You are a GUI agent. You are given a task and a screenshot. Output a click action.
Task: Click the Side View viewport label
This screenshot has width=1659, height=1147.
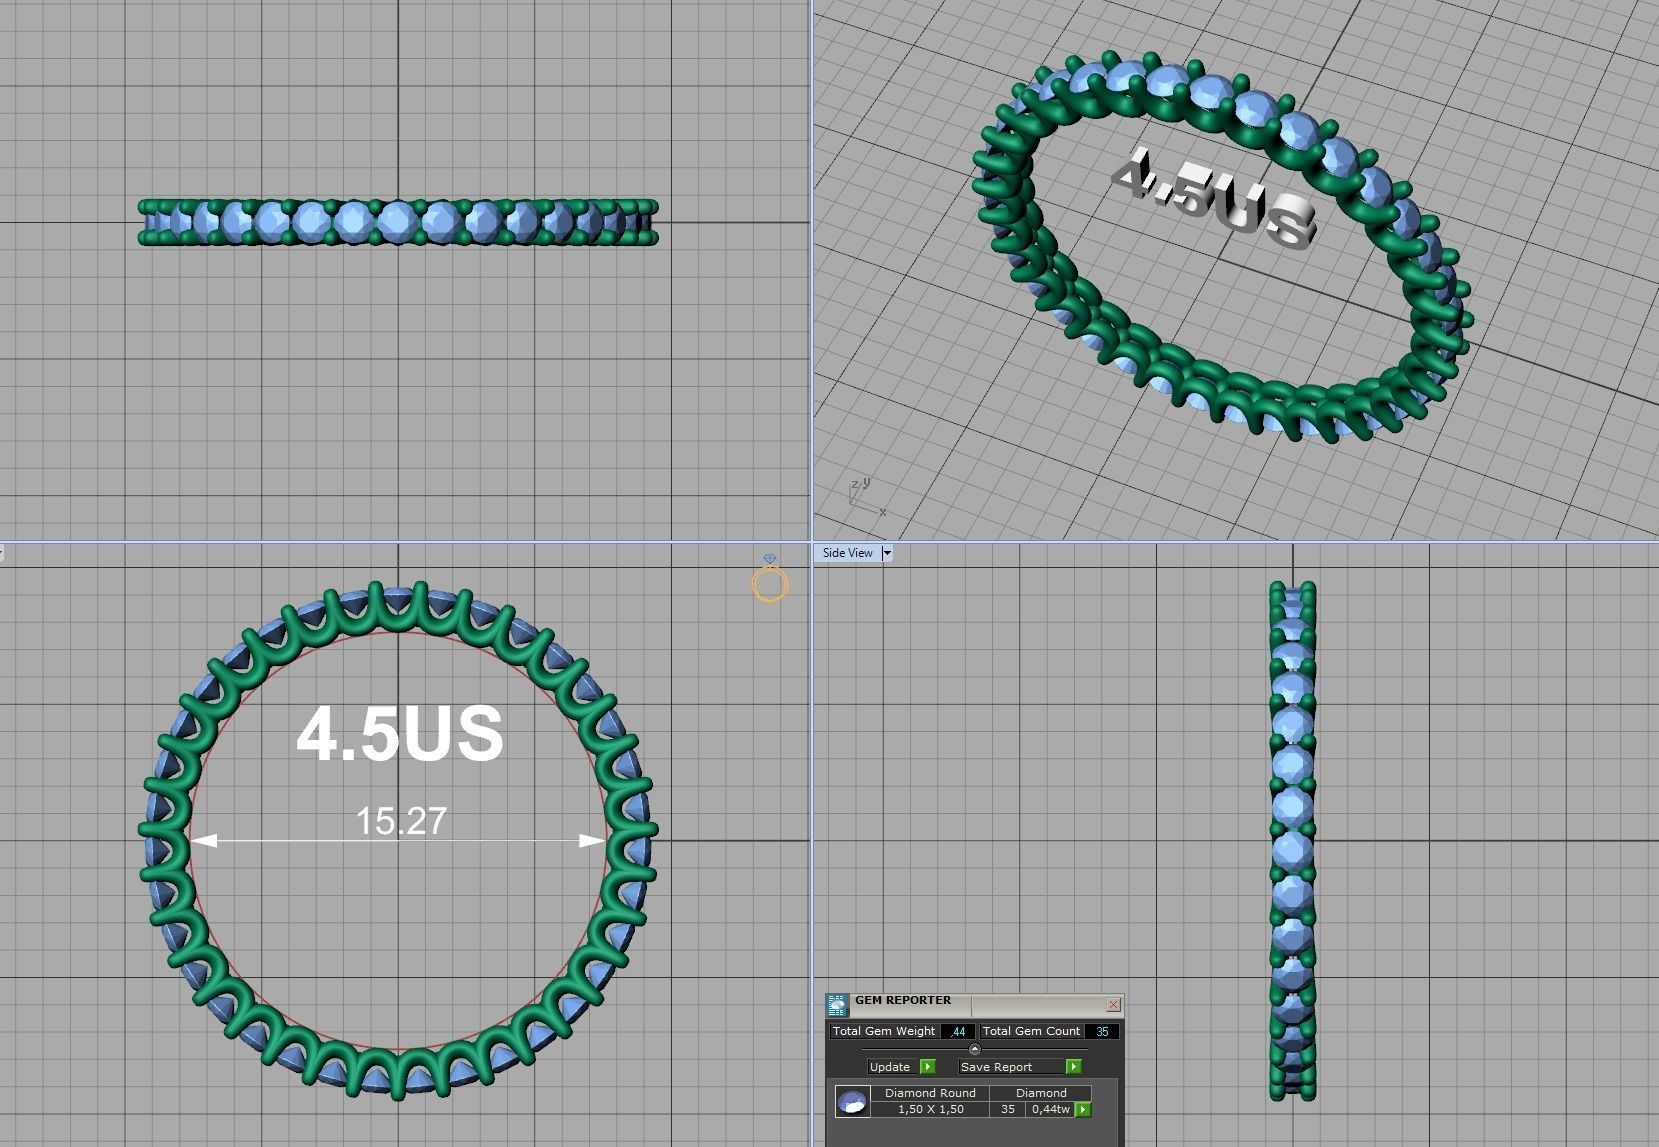[848, 553]
